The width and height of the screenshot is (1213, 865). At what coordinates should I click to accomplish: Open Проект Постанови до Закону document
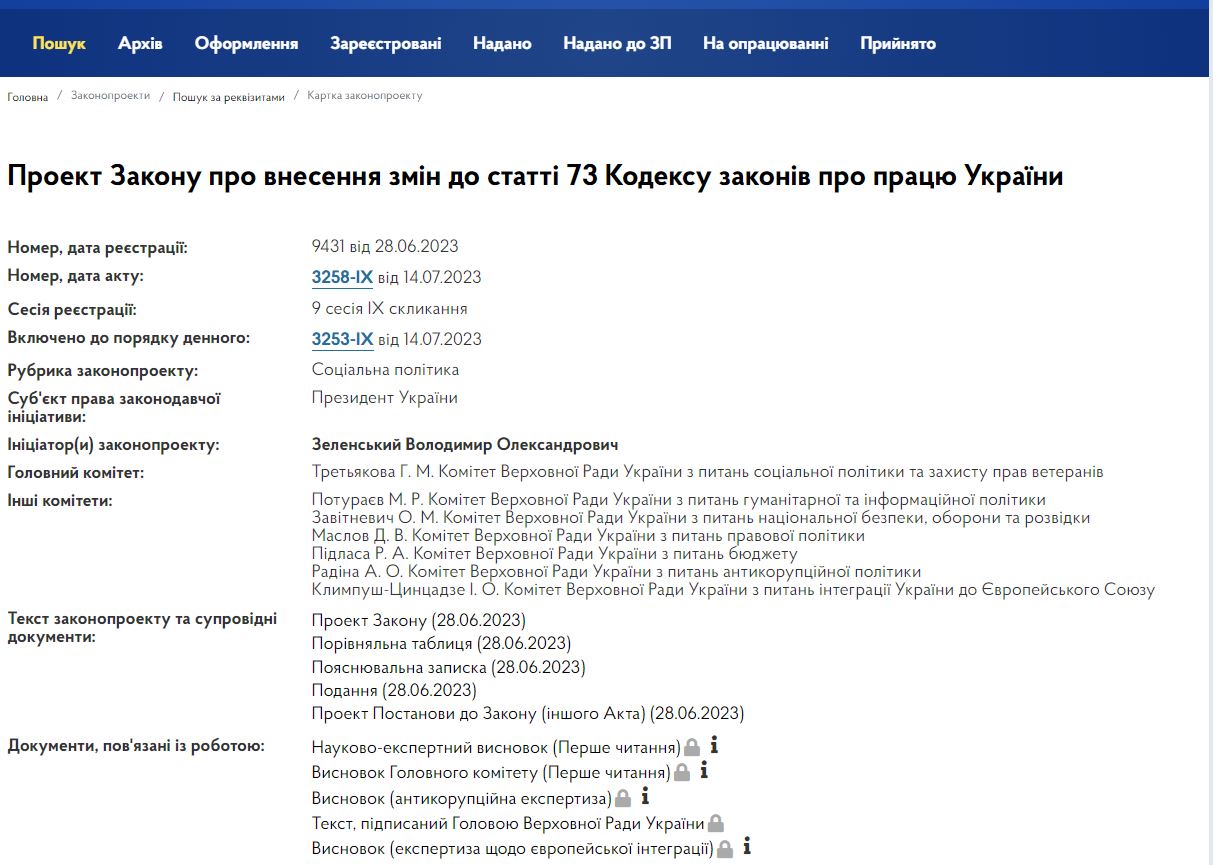[x=528, y=714]
